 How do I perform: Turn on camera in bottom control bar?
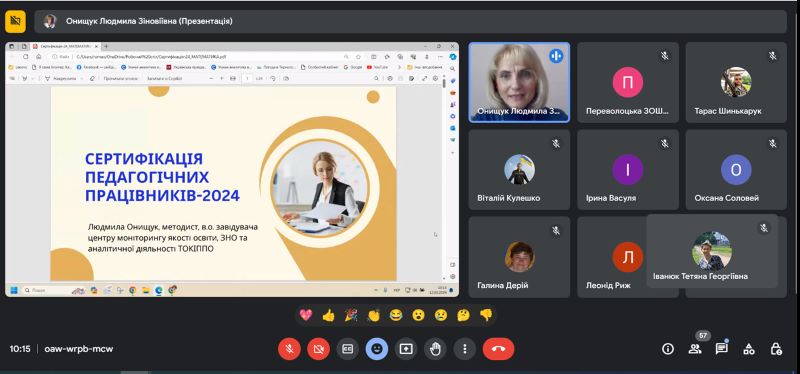(x=318, y=349)
